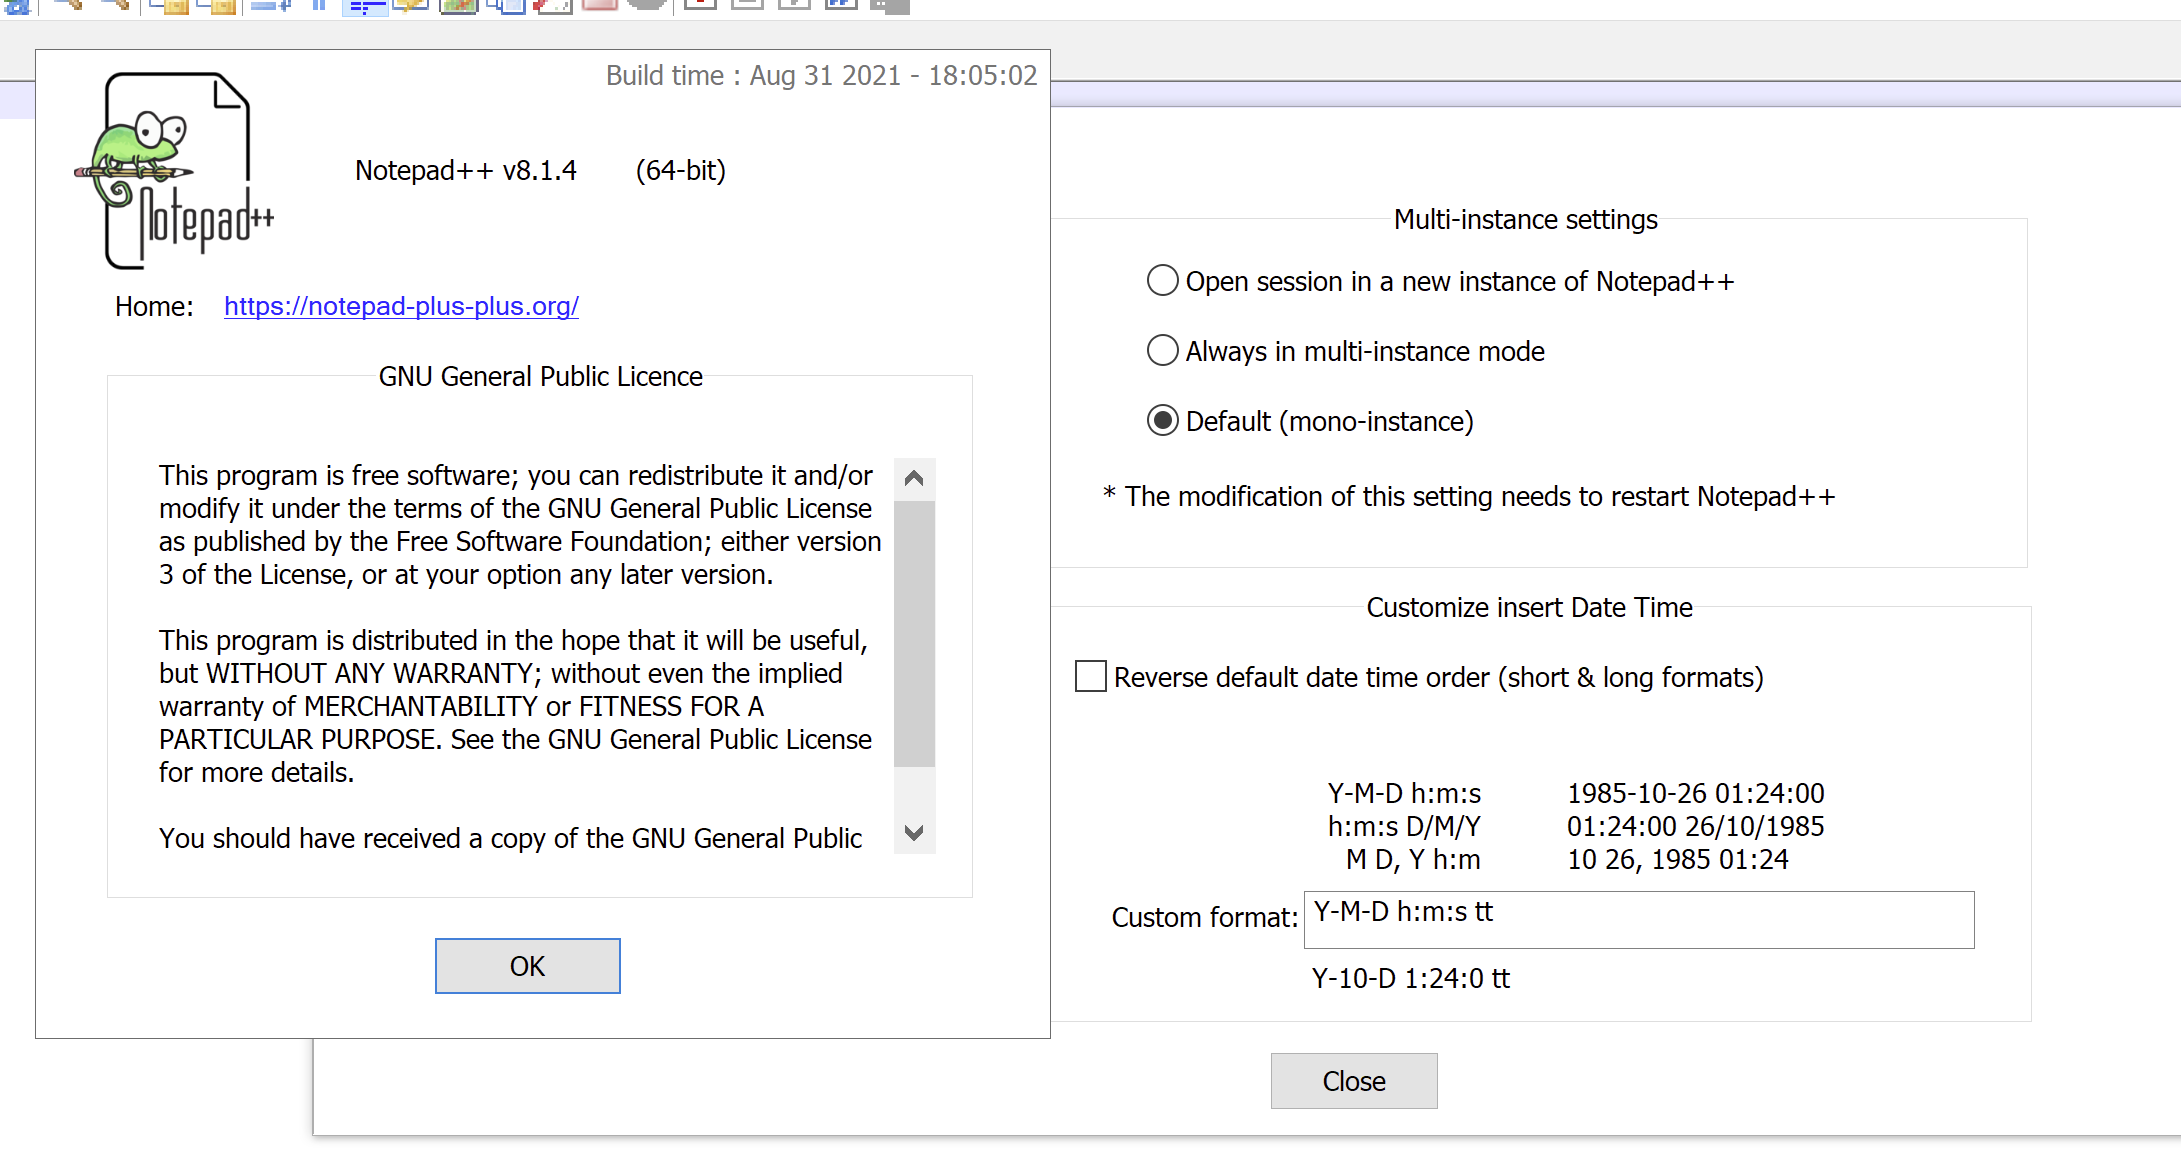Open the notepad-plus-plus.org home link
2181x1157 pixels.
401,306
